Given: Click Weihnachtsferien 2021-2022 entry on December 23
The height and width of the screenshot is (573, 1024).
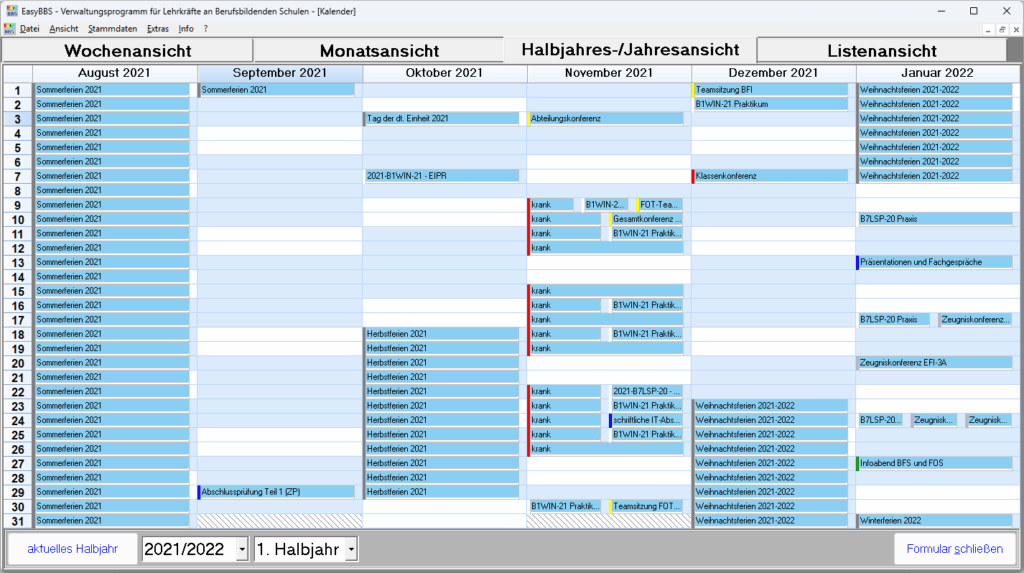Looking at the screenshot, I should [x=770, y=406].
